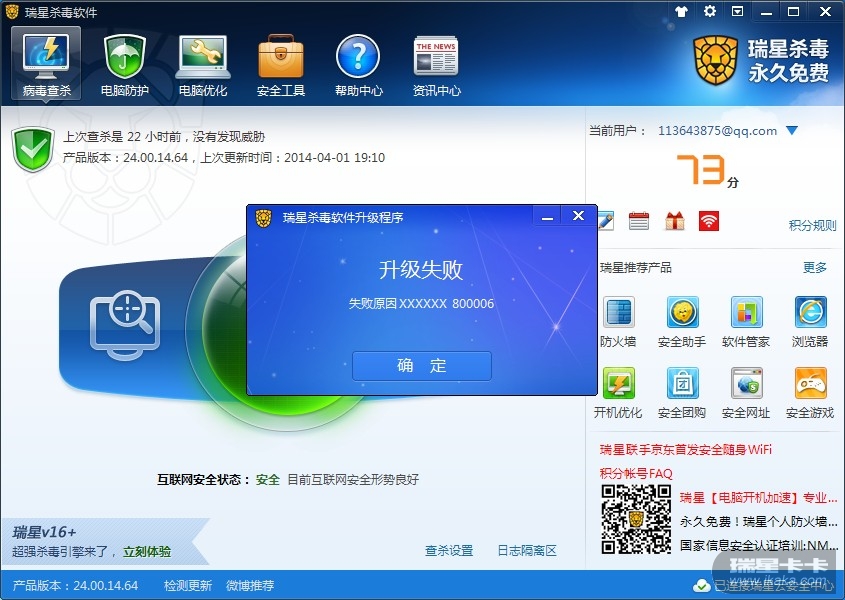Click the lion icon in main title bar
This screenshot has width=845, height=600.
11,11
